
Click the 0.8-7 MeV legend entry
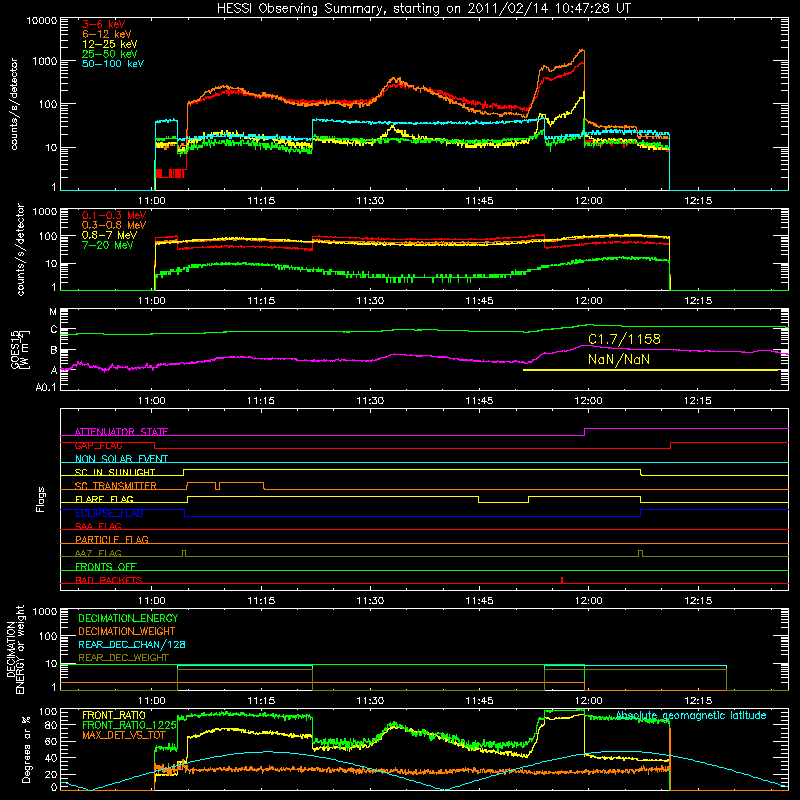tap(109, 235)
